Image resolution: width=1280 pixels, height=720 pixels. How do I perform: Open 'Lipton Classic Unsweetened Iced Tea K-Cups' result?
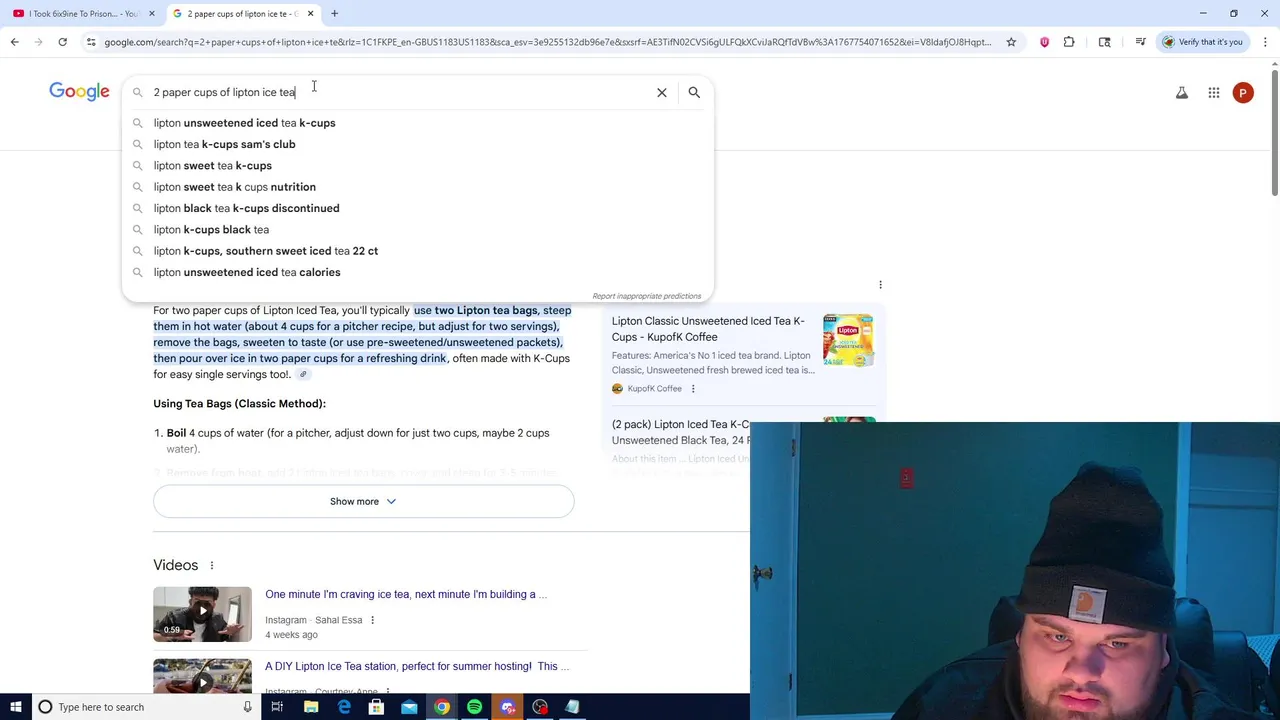(x=708, y=329)
